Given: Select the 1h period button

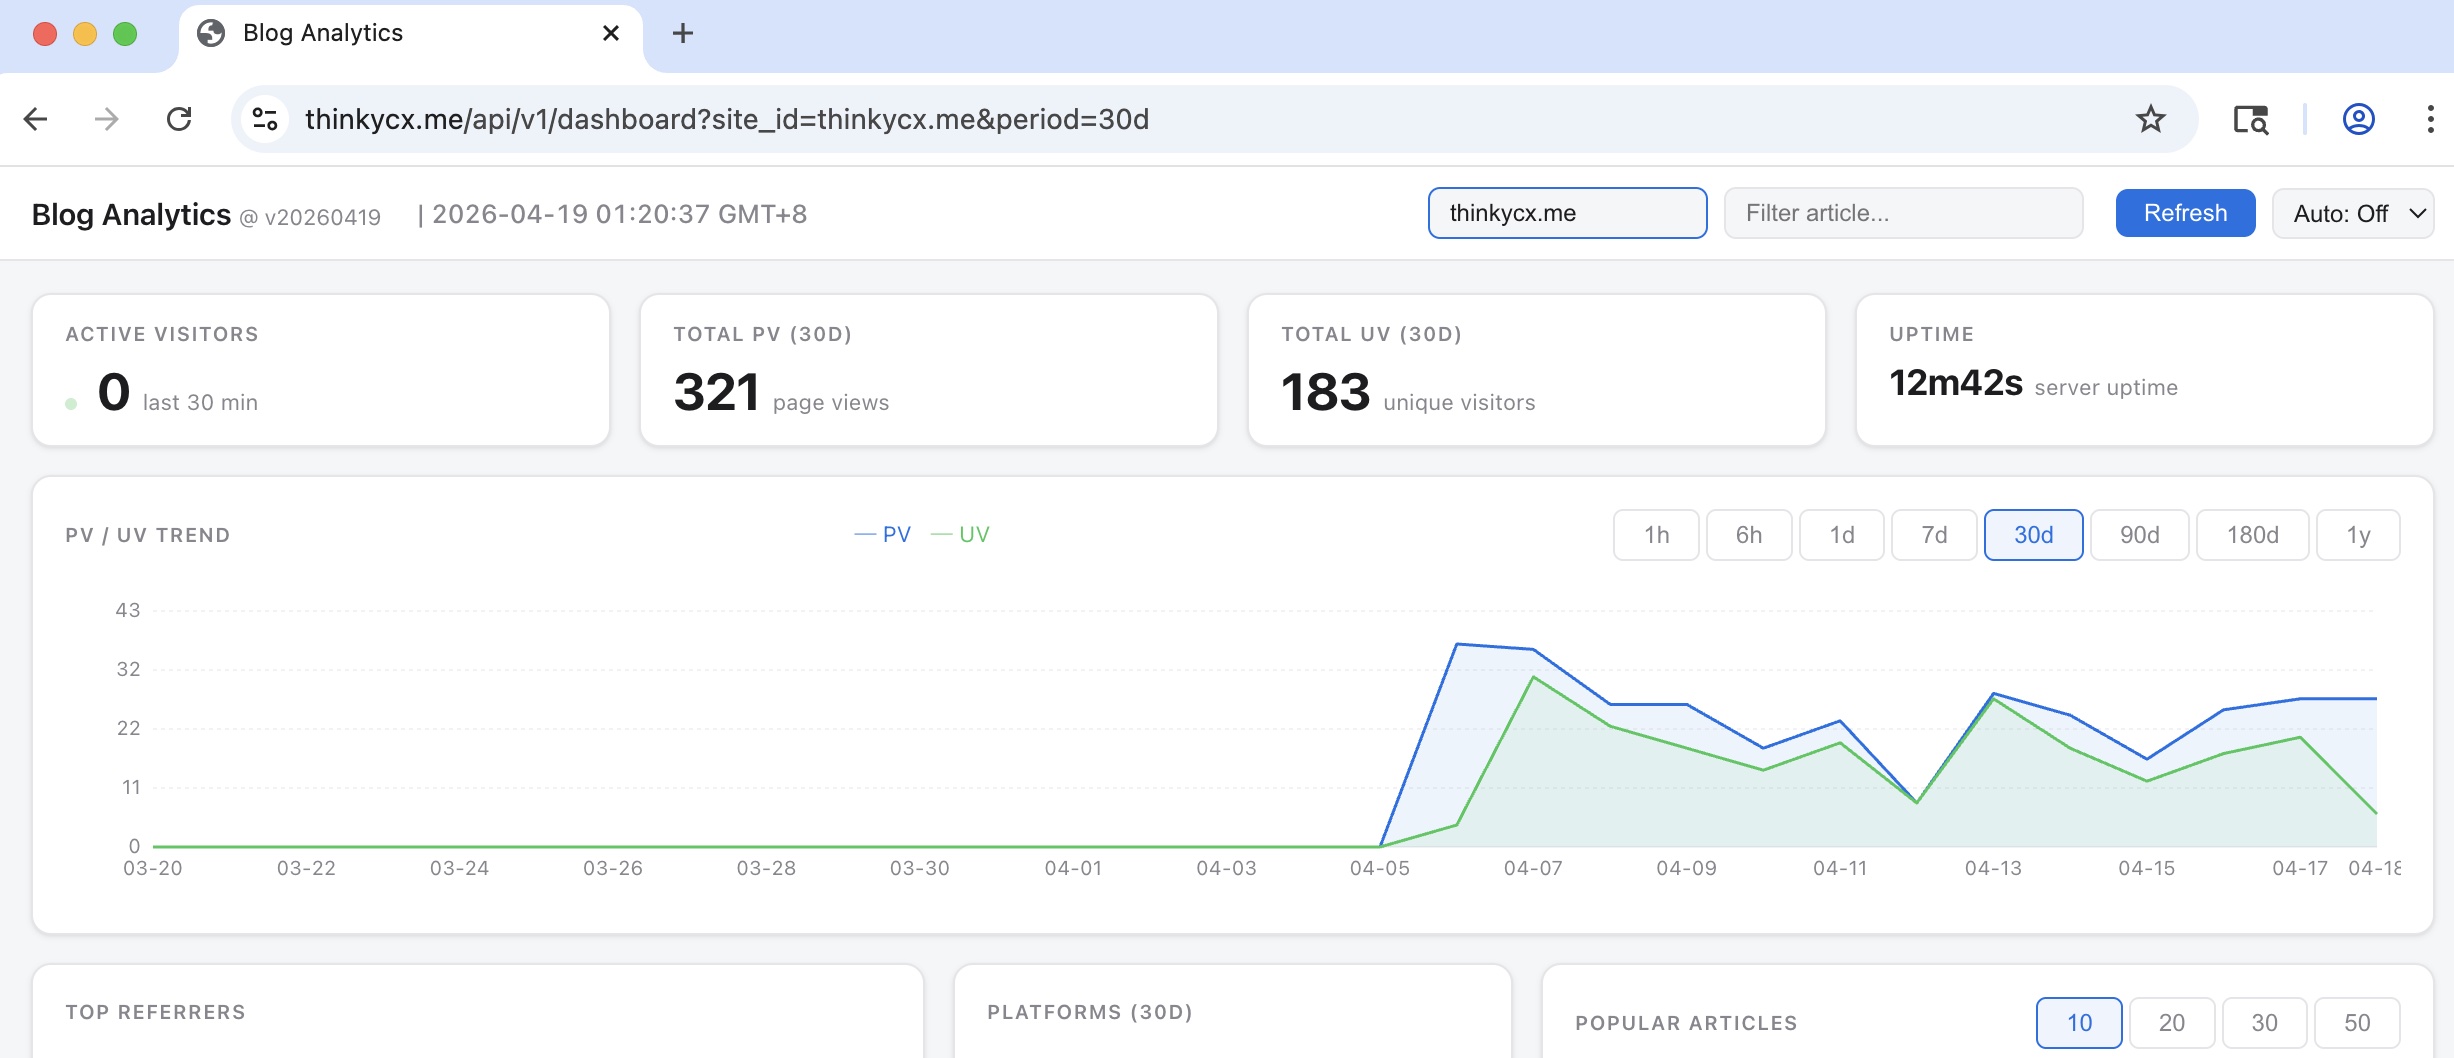Looking at the screenshot, I should [x=1656, y=535].
